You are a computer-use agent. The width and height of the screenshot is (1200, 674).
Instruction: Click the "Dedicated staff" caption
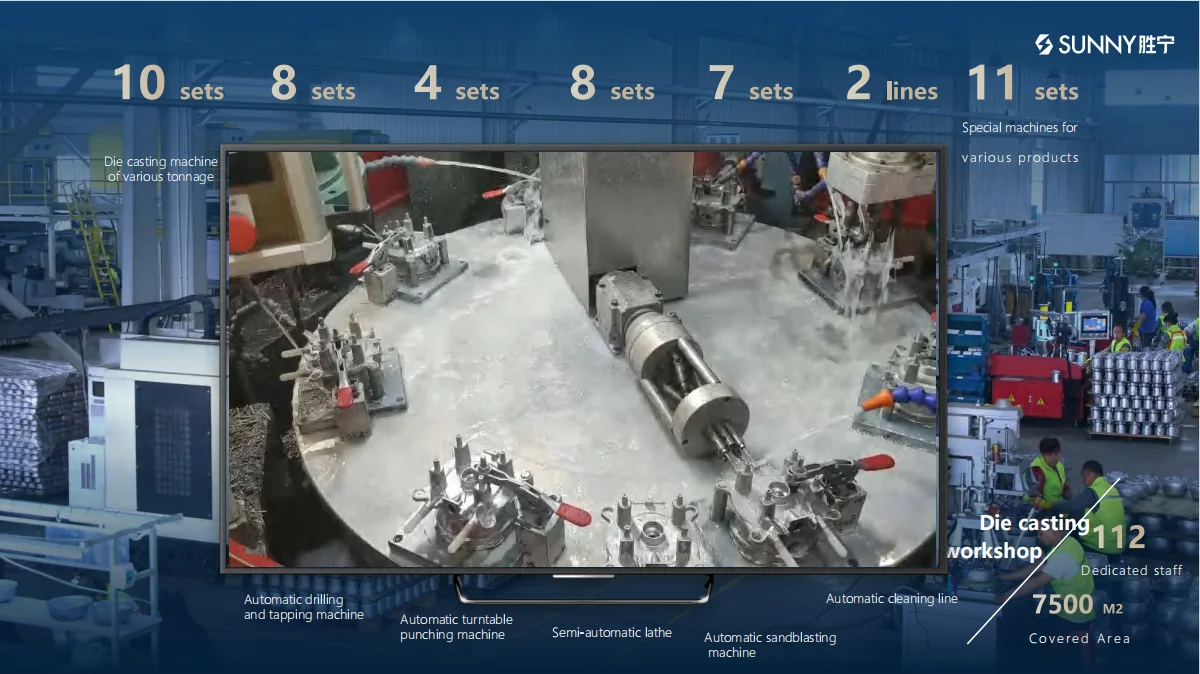1131,571
